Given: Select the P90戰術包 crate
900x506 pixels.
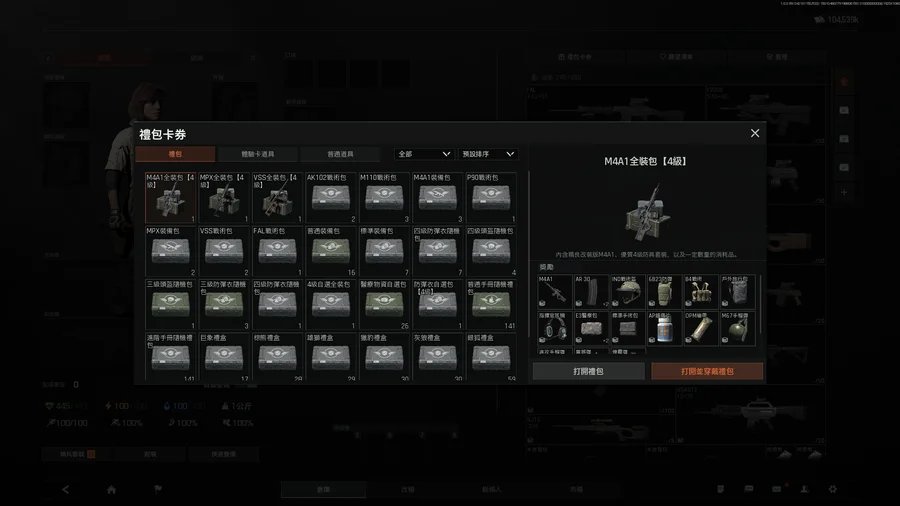Looking at the screenshot, I should click(491, 197).
